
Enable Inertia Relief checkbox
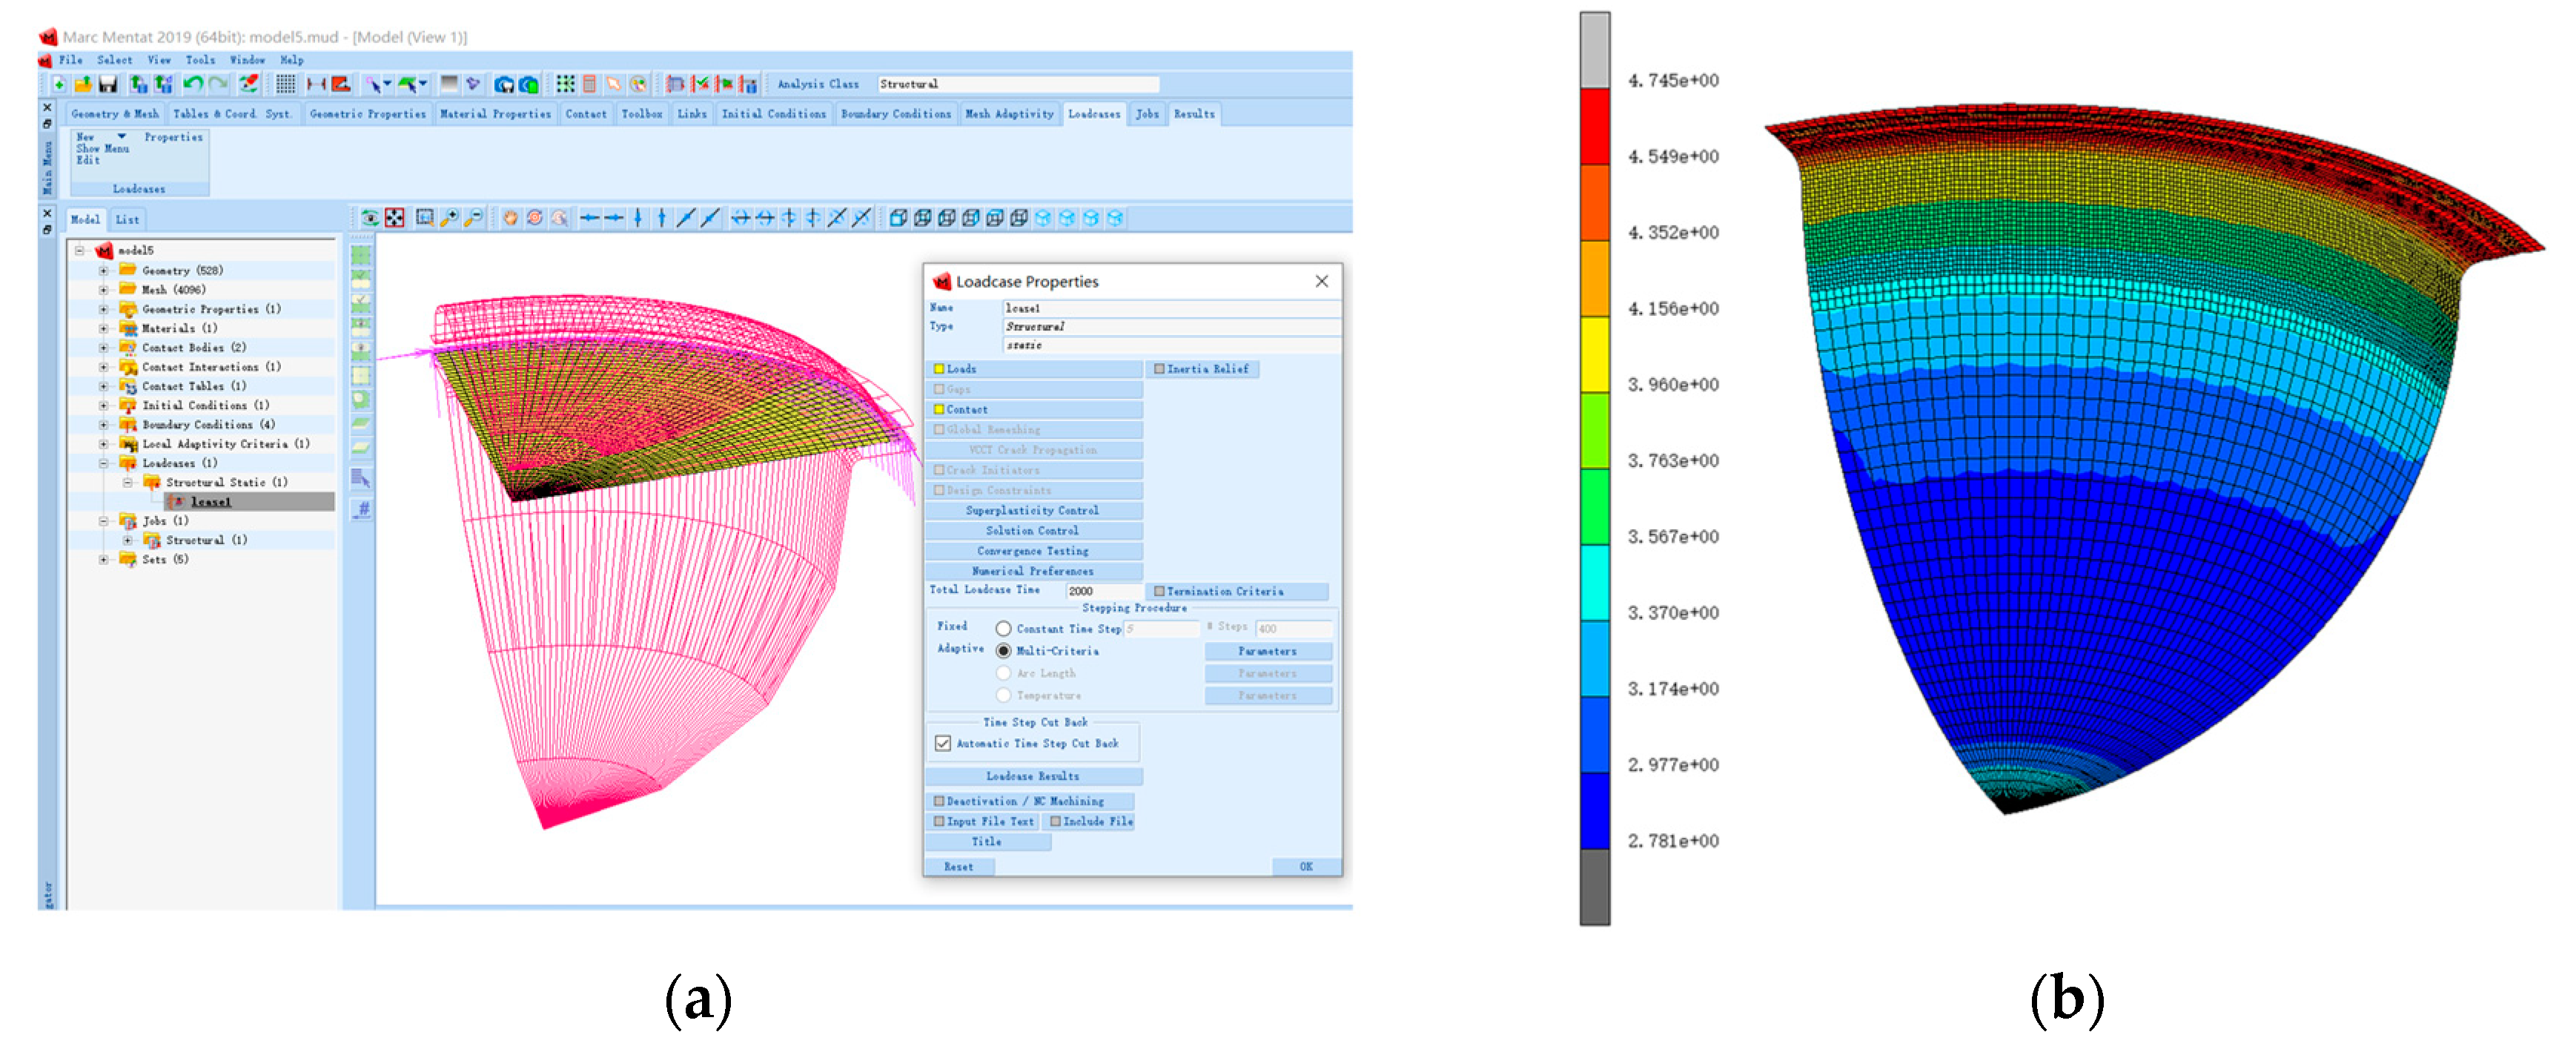(x=1159, y=369)
